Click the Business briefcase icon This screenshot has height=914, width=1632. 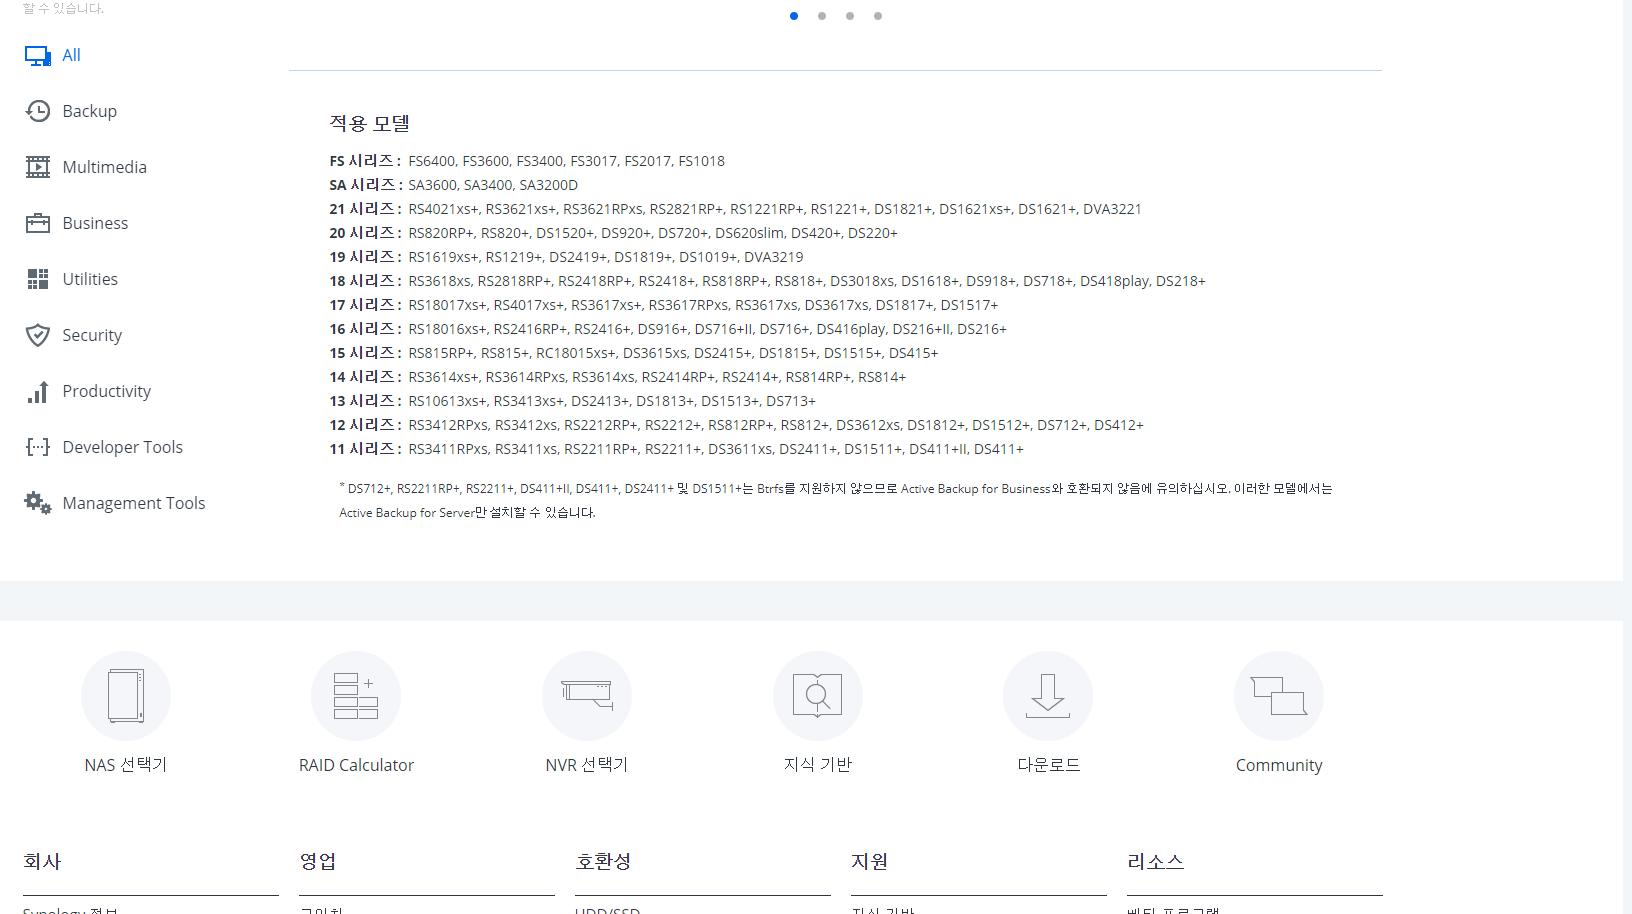tap(38, 223)
